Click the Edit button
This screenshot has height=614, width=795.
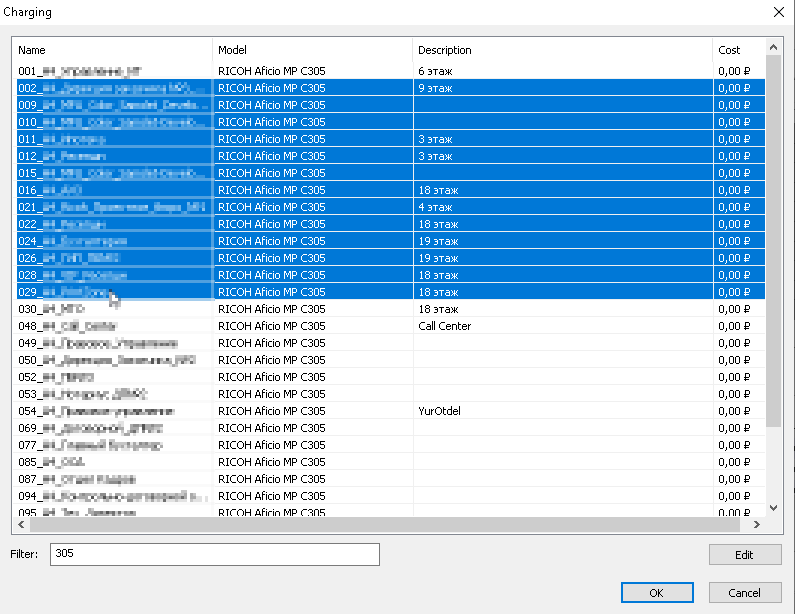[x=745, y=555]
